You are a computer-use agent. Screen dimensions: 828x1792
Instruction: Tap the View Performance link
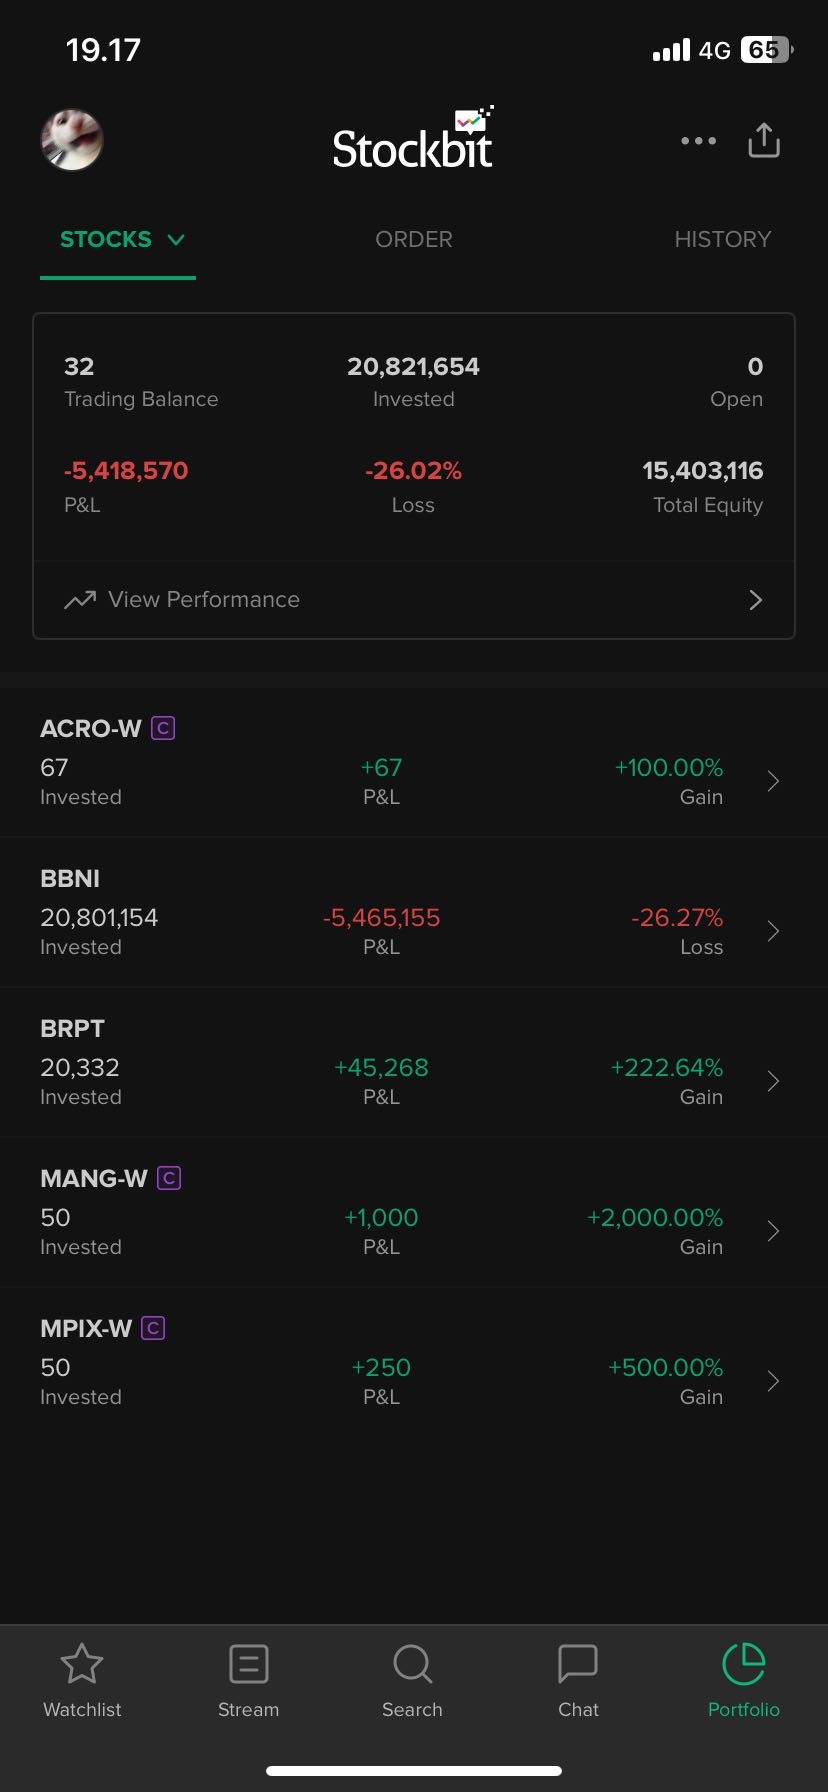click(203, 600)
